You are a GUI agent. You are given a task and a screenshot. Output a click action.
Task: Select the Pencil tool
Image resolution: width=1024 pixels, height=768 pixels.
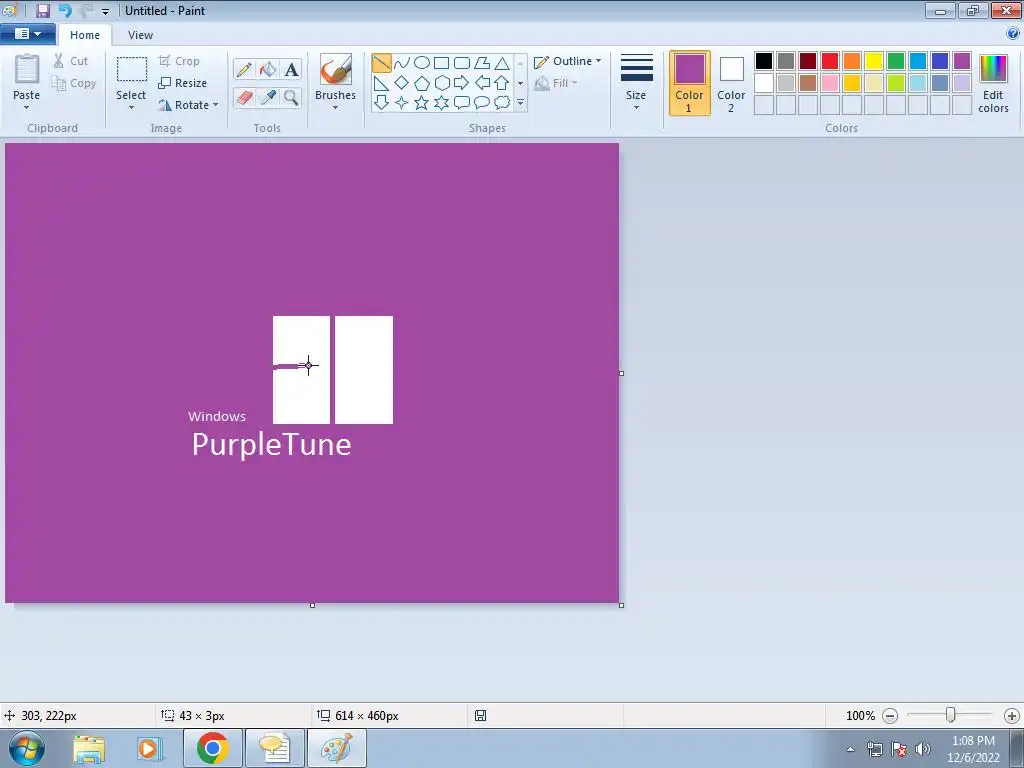(x=244, y=69)
